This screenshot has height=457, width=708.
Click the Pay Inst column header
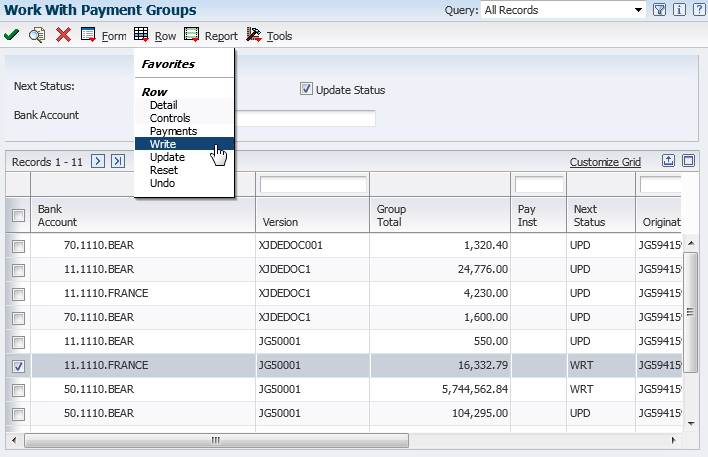[x=539, y=215]
